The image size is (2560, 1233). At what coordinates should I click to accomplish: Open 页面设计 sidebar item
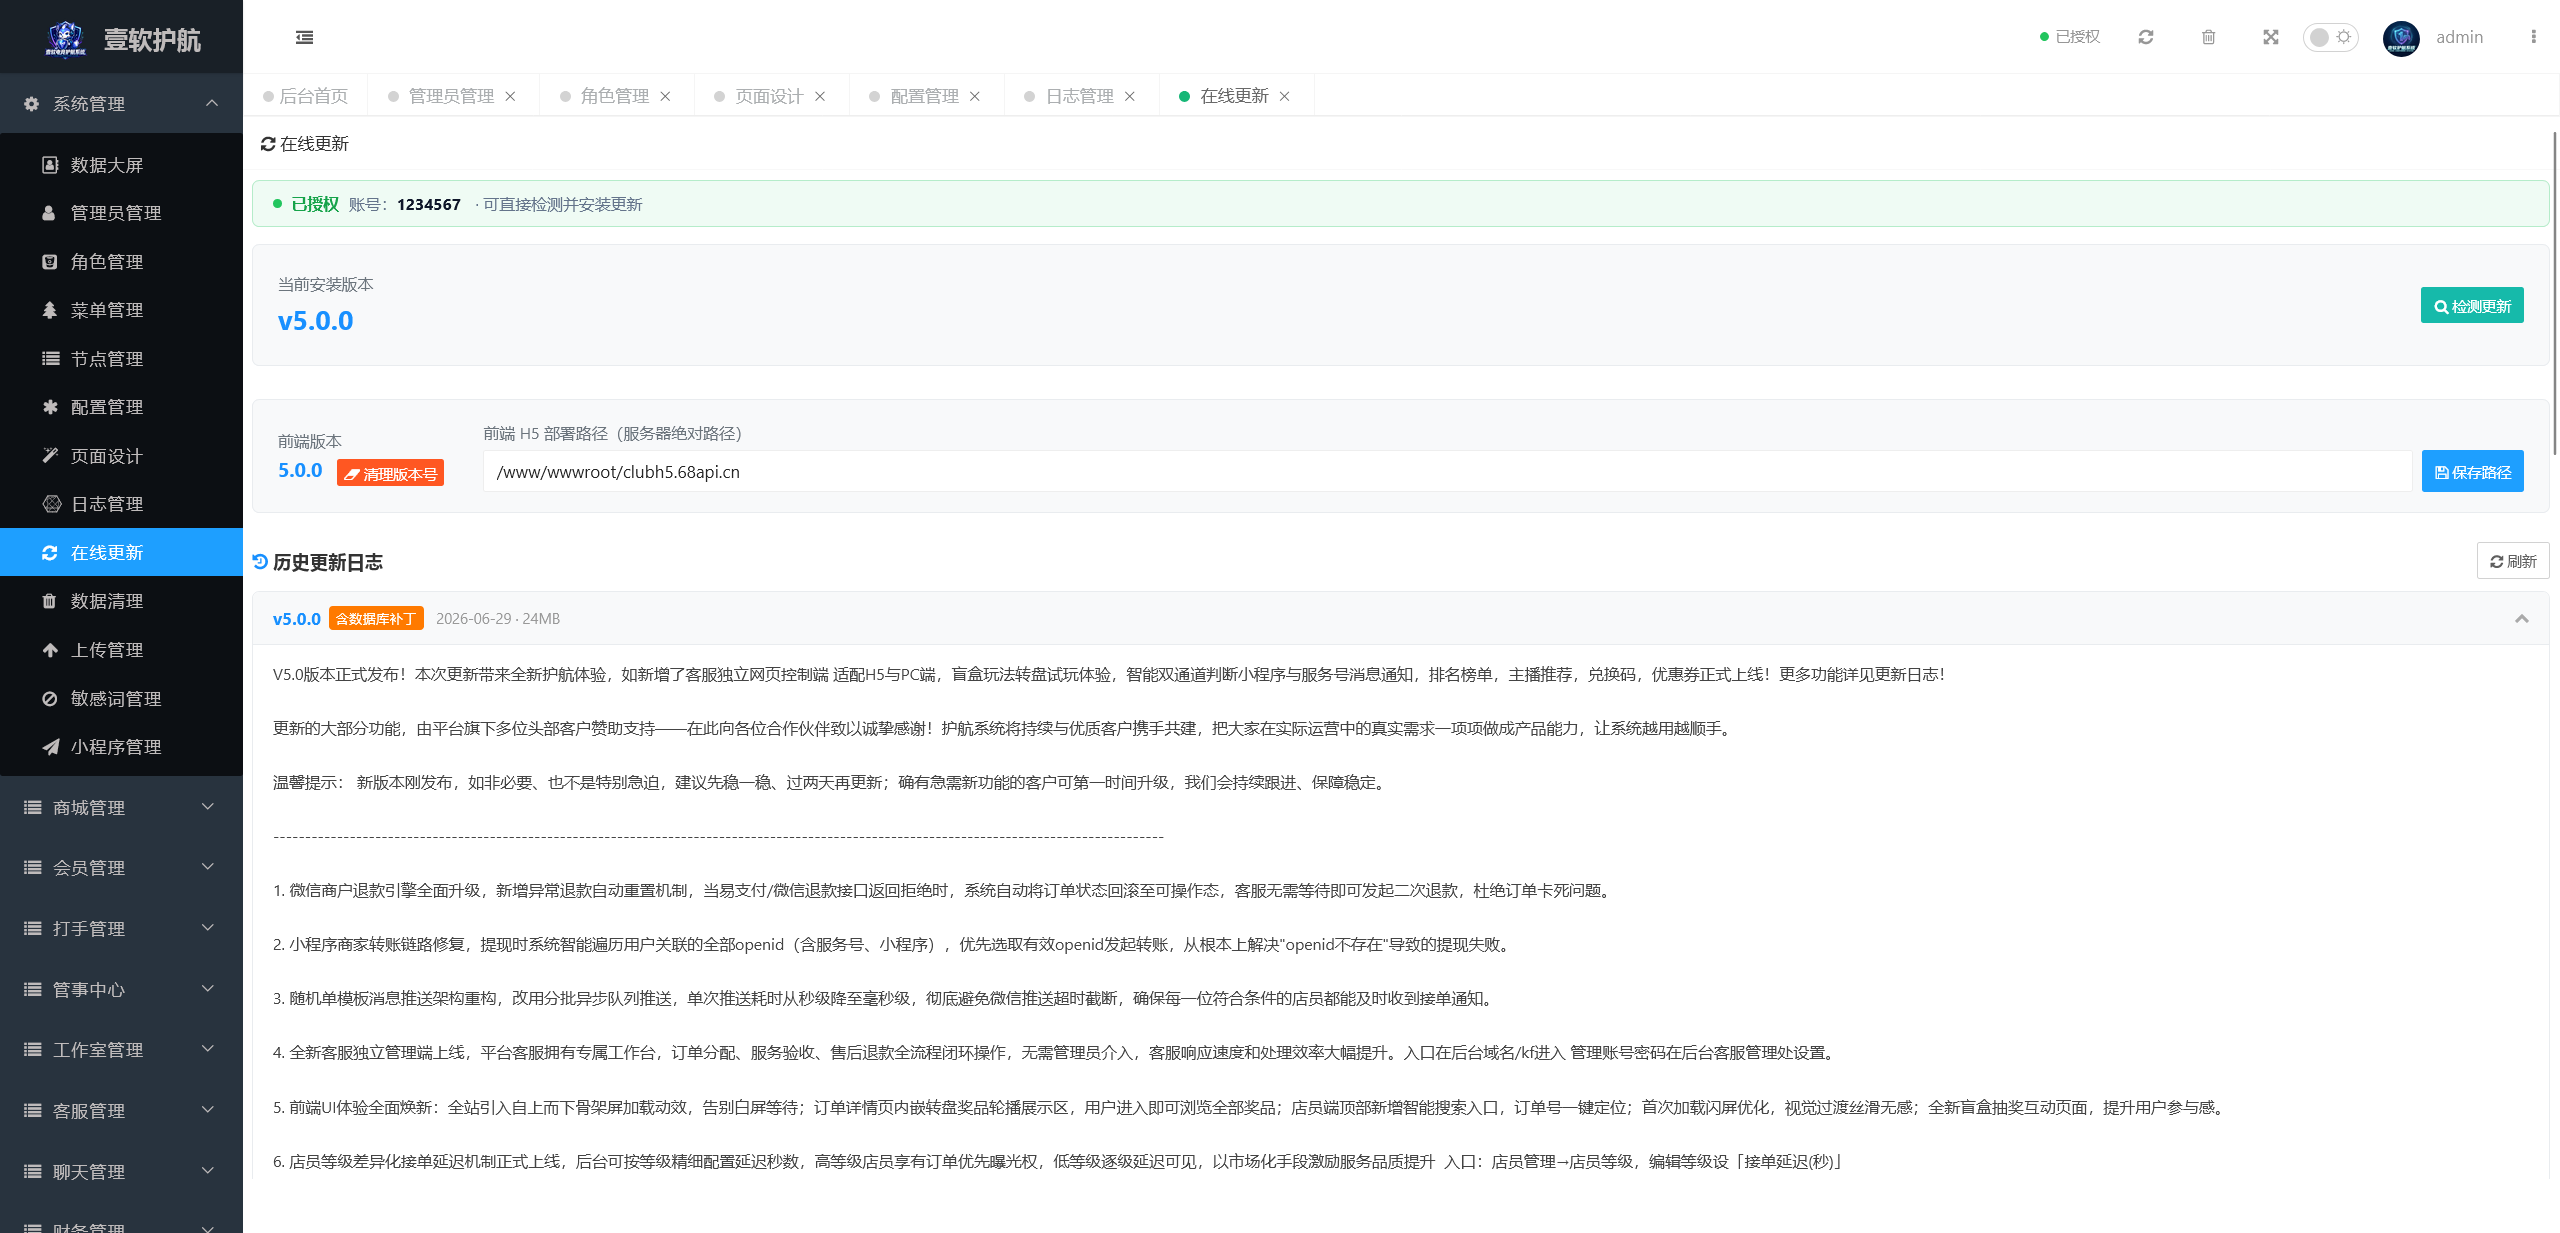(121, 456)
